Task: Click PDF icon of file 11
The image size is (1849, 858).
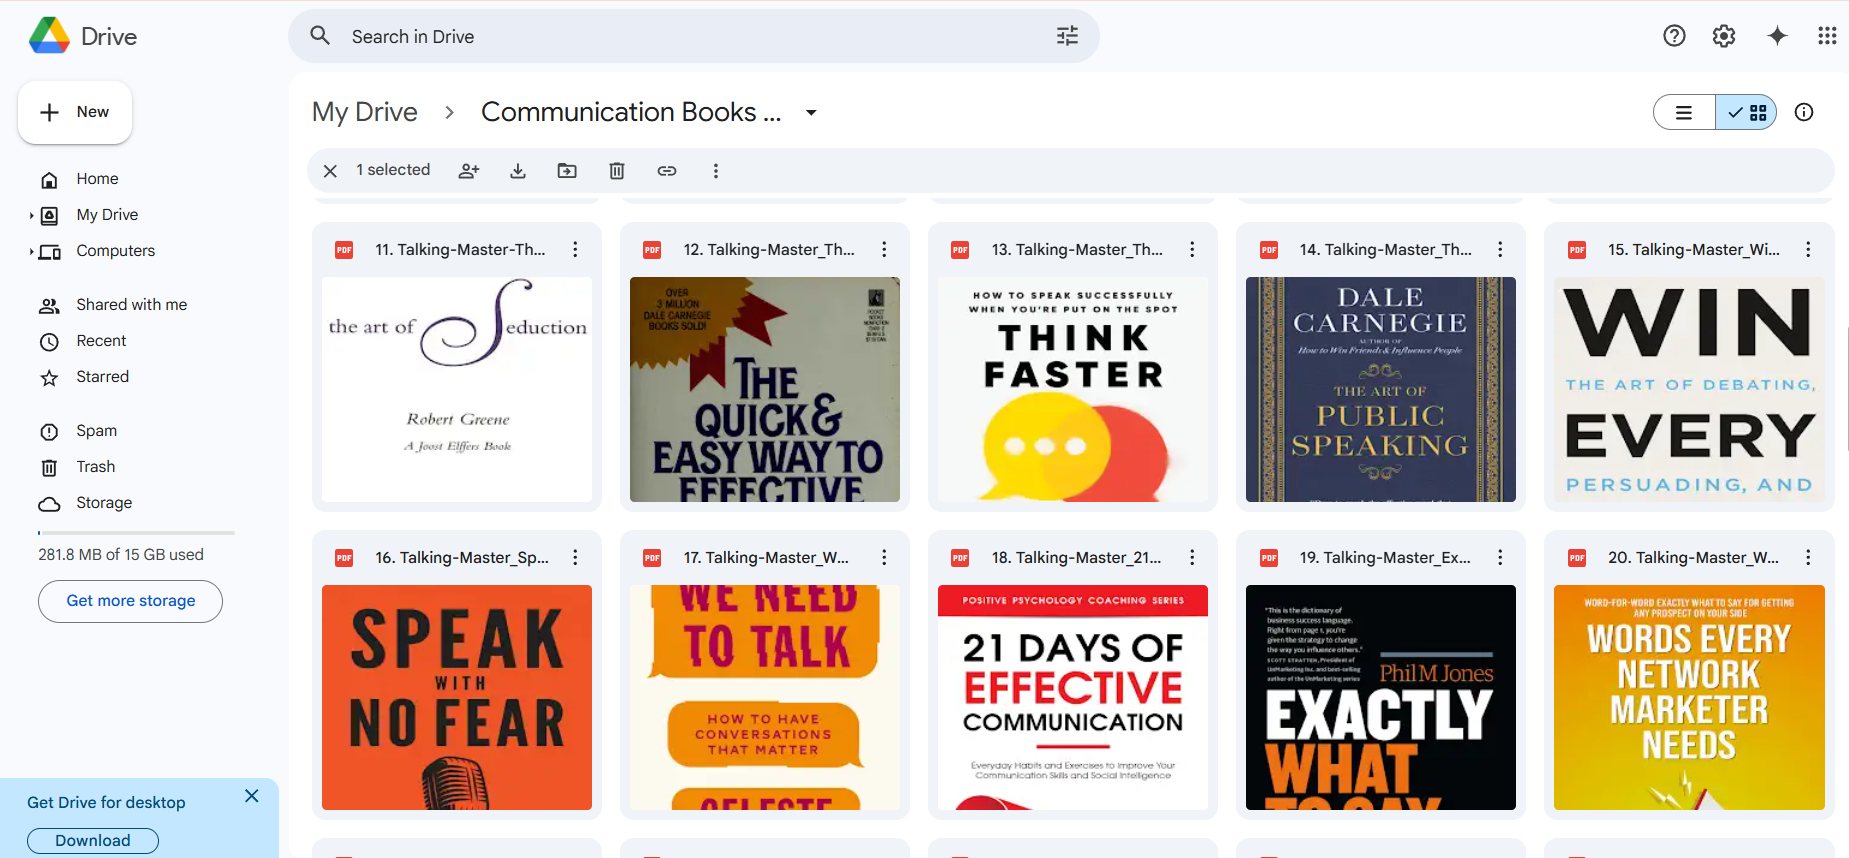Action: coord(344,250)
